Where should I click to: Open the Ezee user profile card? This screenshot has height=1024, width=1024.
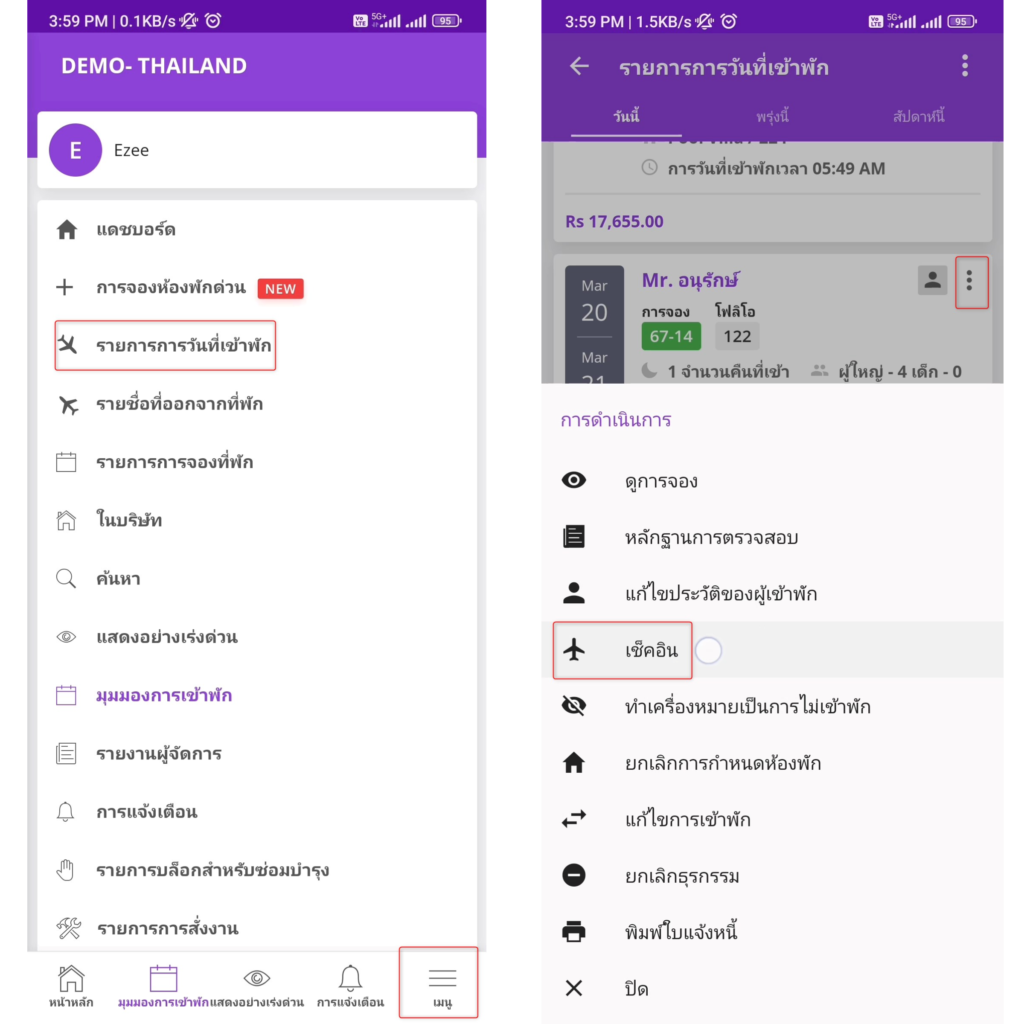tap(257, 150)
